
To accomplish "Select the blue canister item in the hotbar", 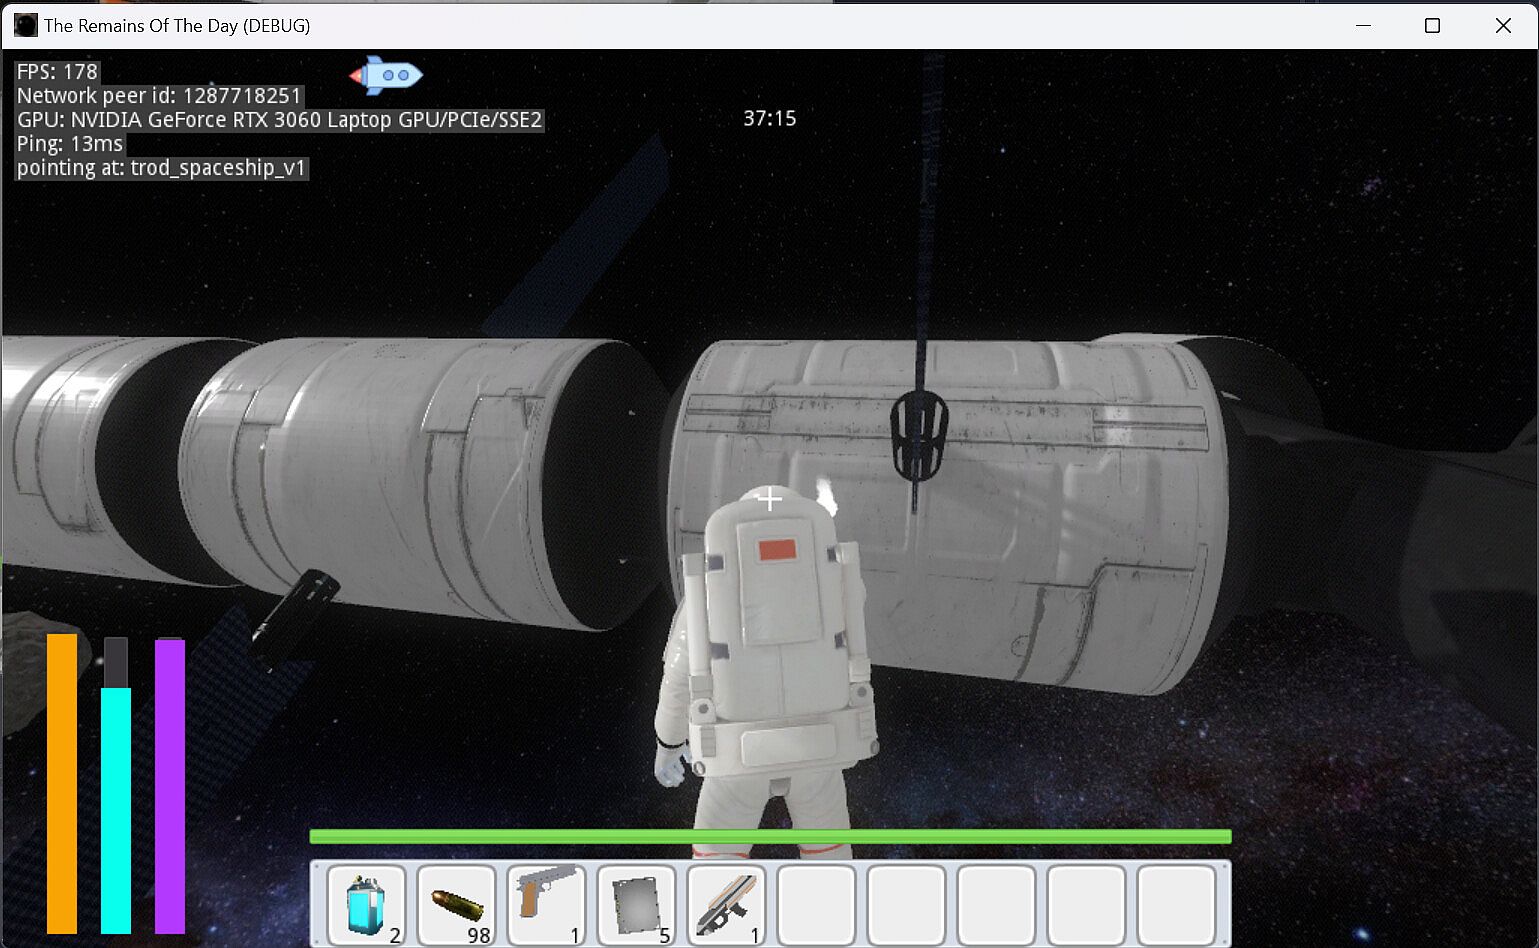I will click(366, 904).
